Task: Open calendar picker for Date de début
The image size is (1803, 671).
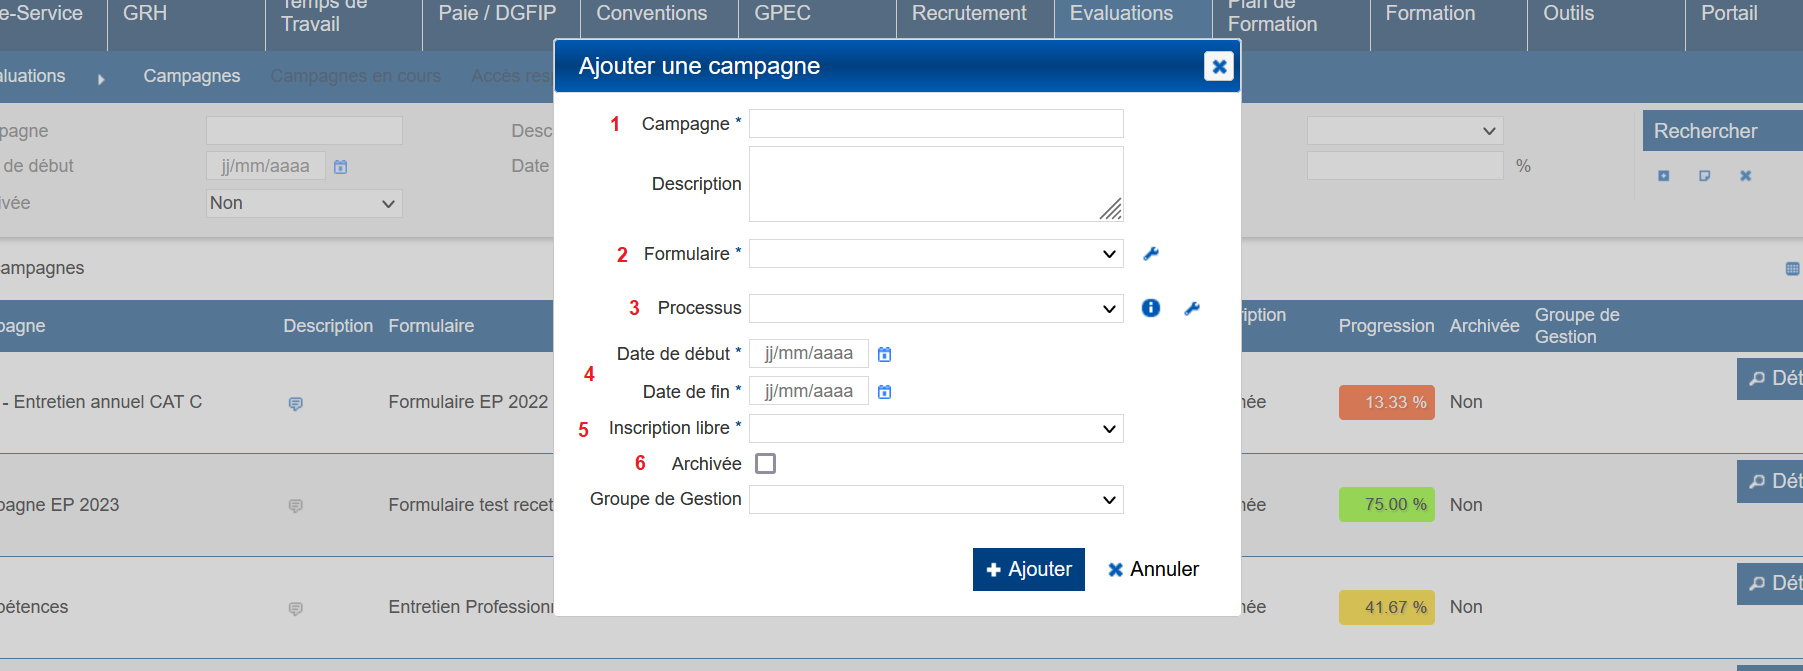Action: tap(884, 354)
